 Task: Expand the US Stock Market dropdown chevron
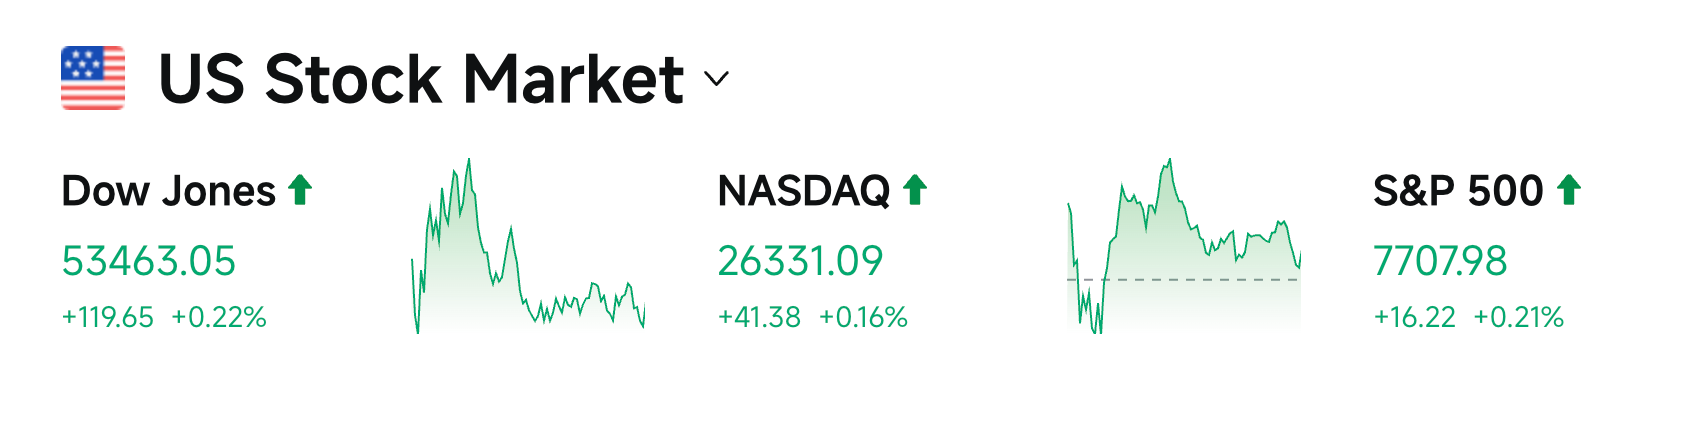pyautogui.click(x=717, y=79)
